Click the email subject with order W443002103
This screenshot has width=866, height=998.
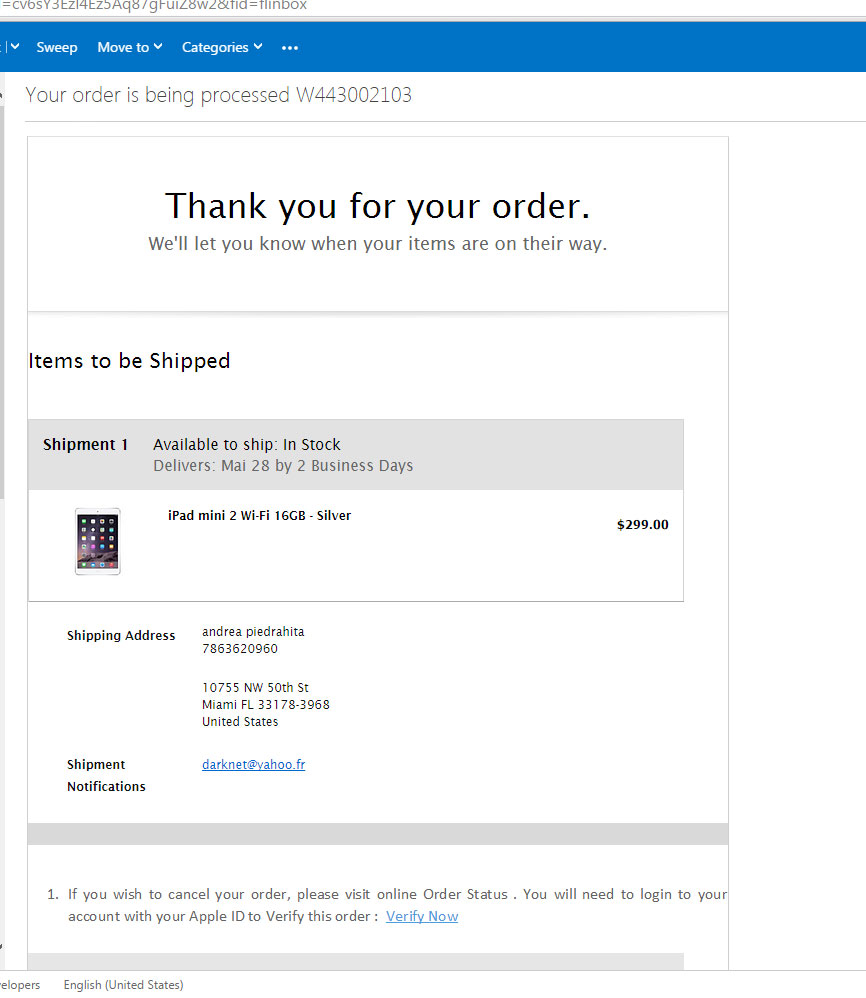218,95
